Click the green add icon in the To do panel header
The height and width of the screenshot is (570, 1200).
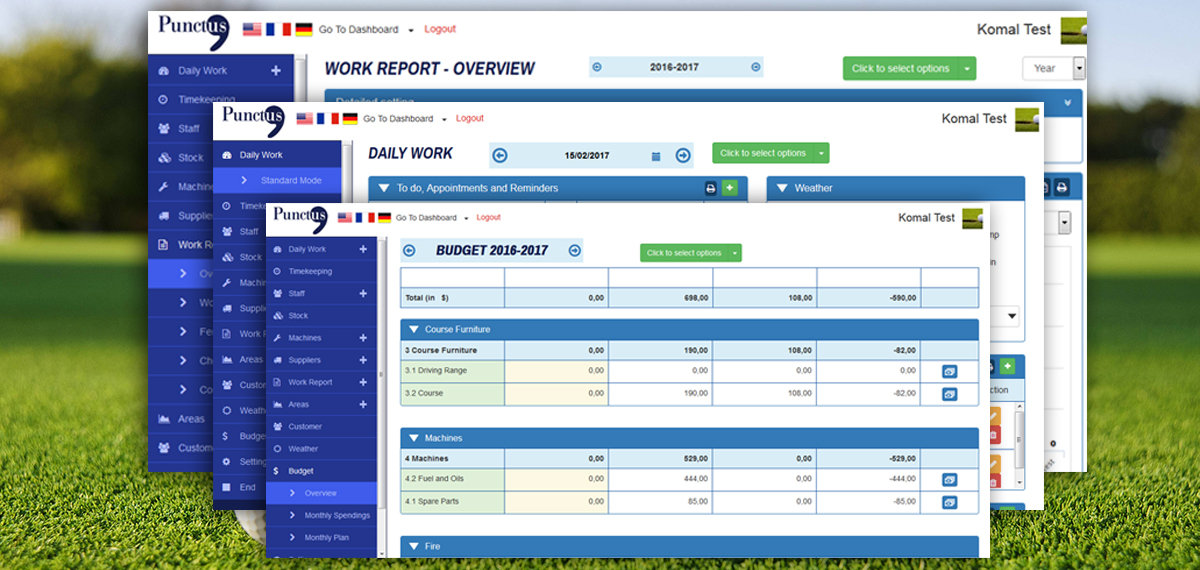729,188
